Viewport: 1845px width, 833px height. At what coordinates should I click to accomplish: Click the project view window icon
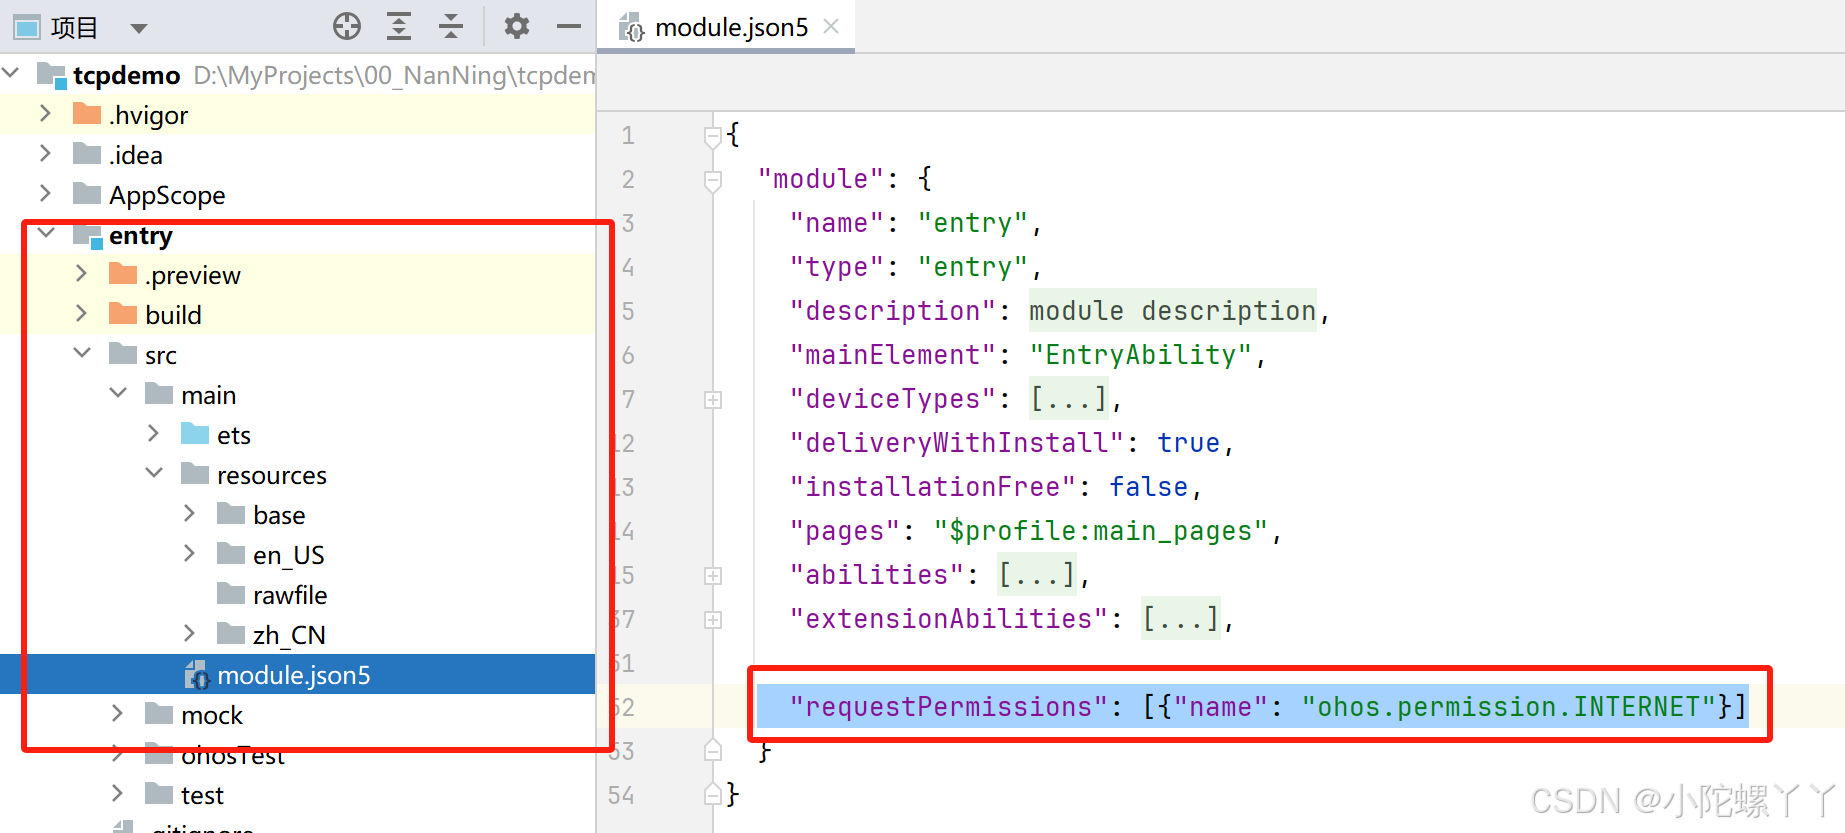(27, 28)
